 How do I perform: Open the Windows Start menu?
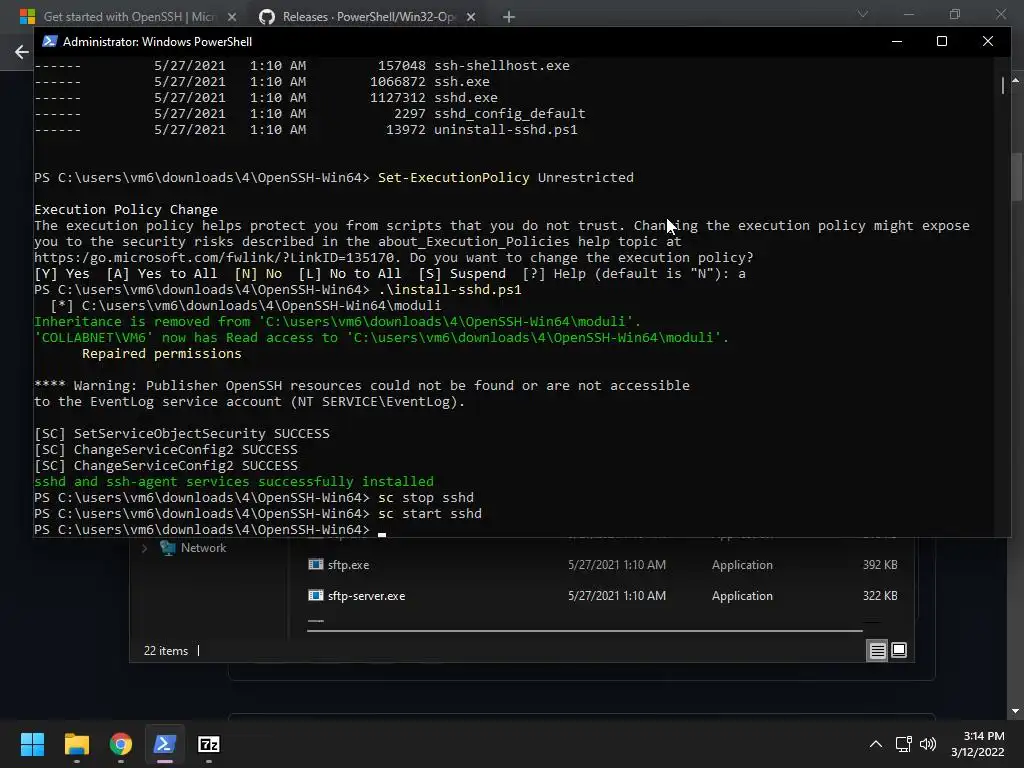(x=32, y=744)
